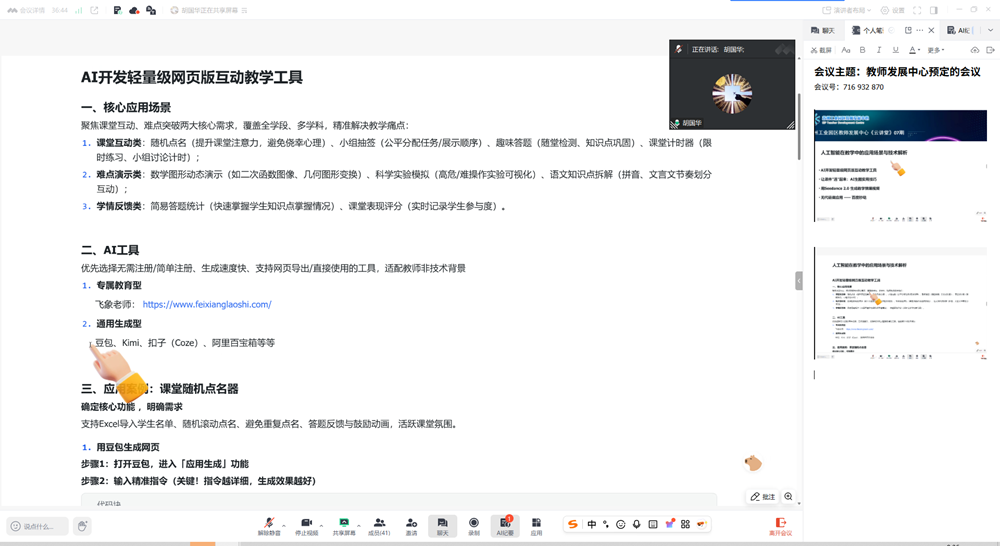1000x546 pixels.
Task: Click the Sogou input method logo
Action: coord(573,524)
